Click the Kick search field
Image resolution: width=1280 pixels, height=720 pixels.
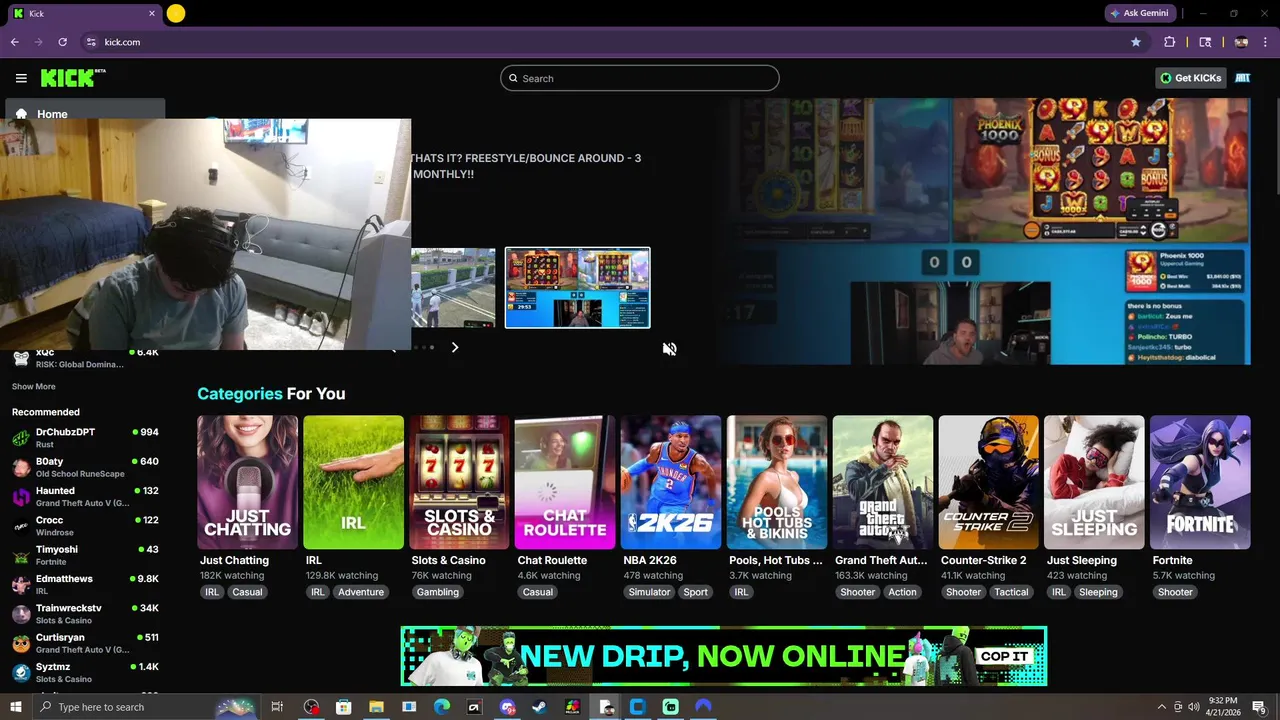[x=640, y=78]
